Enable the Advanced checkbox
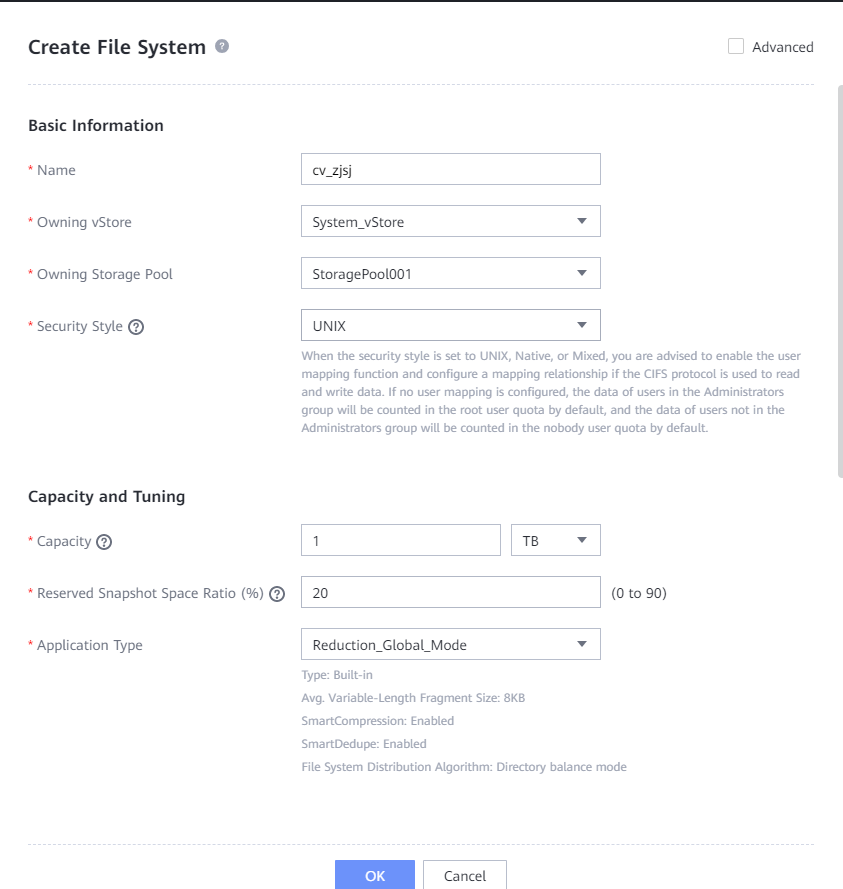The width and height of the screenshot is (843, 889). [x=736, y=46]
